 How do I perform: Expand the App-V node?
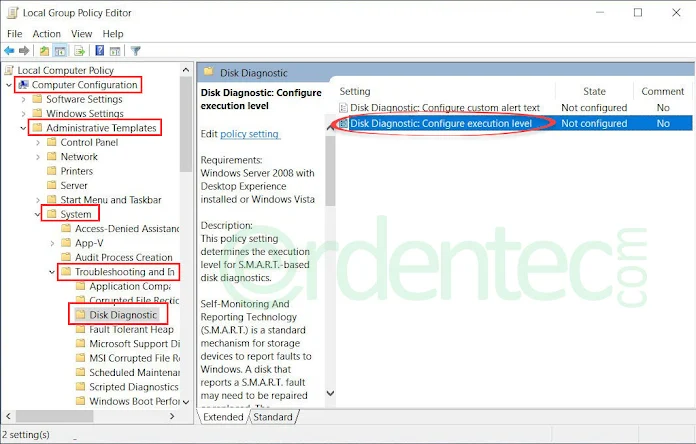tap(52, 243)
